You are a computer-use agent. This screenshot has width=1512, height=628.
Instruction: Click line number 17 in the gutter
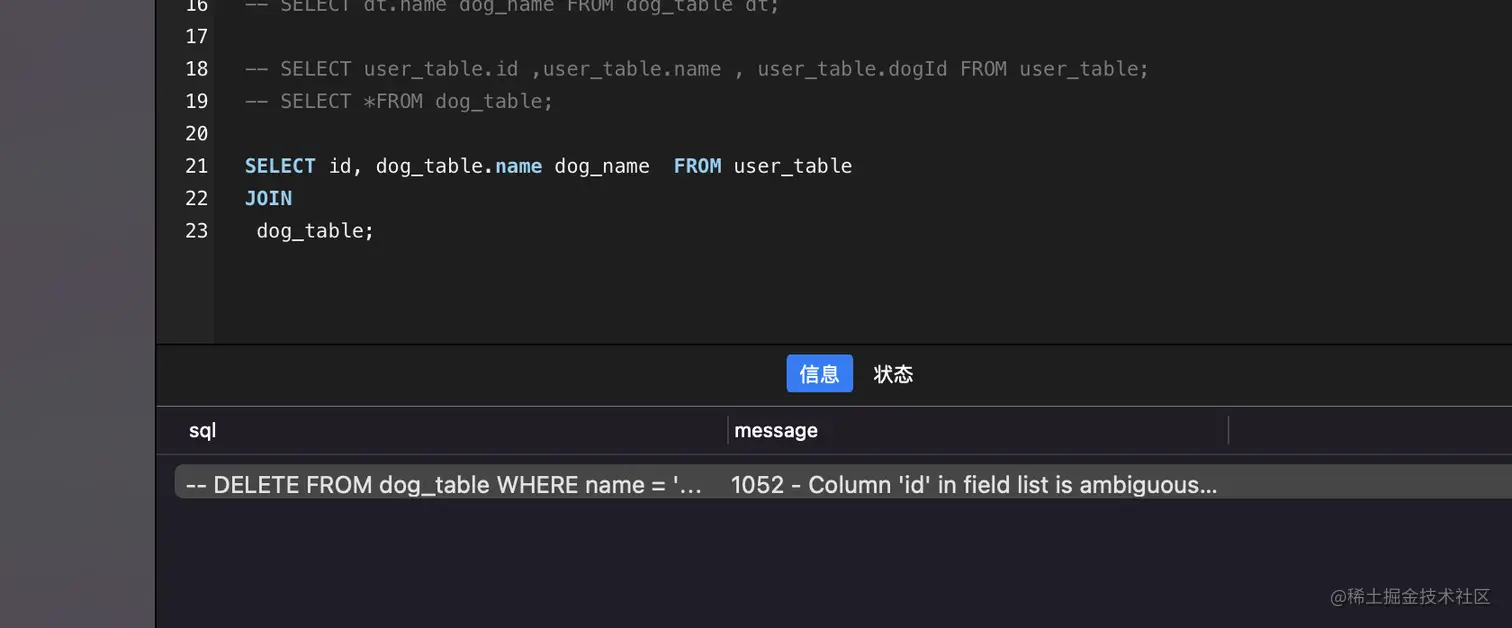pos(196,37)
